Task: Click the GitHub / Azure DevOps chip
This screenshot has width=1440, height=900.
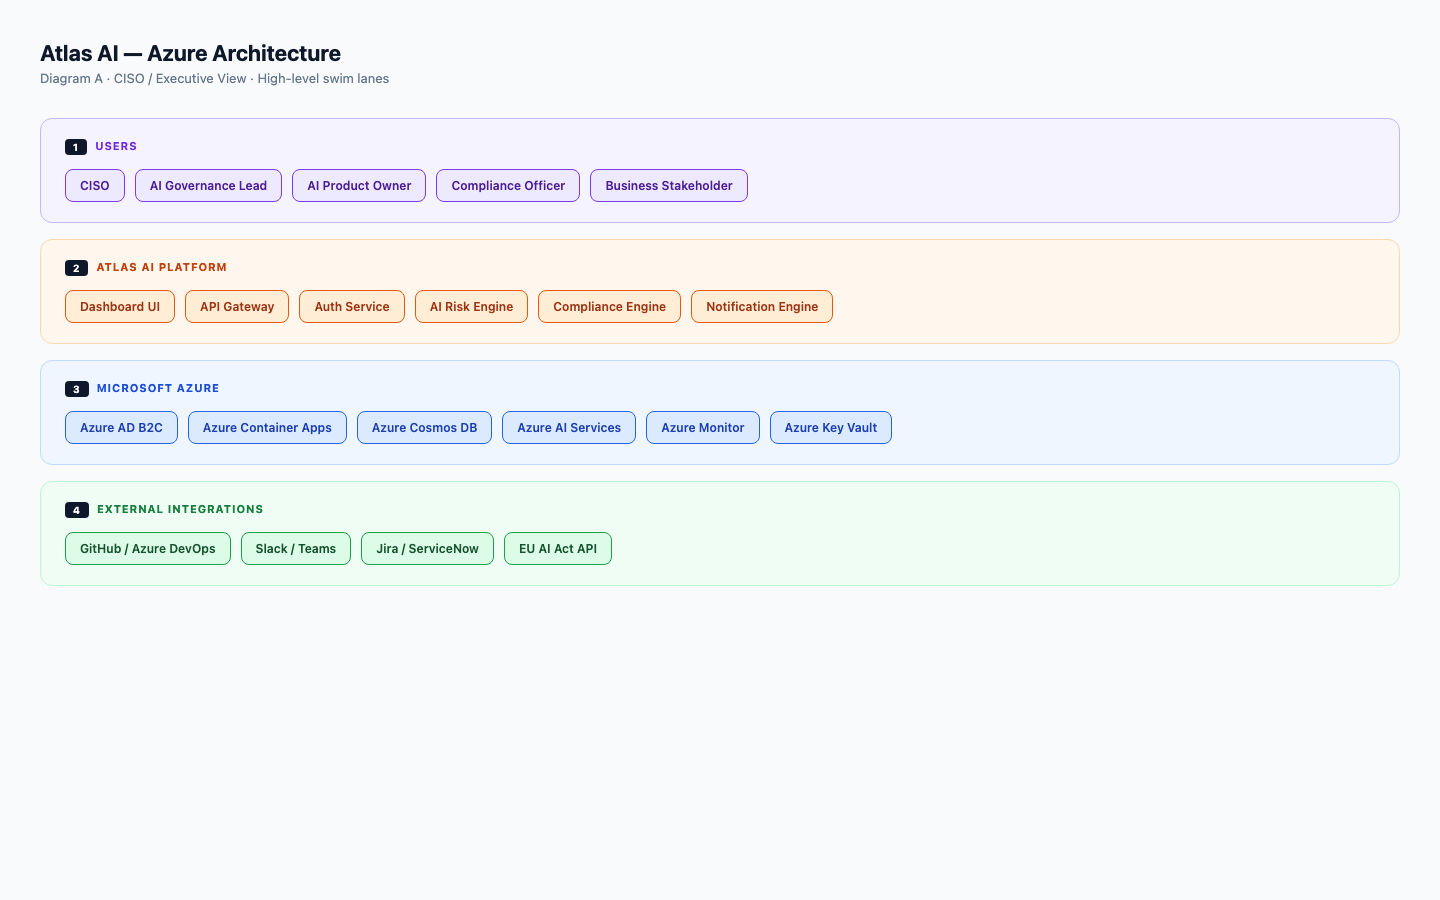Action: pos(148,549)
